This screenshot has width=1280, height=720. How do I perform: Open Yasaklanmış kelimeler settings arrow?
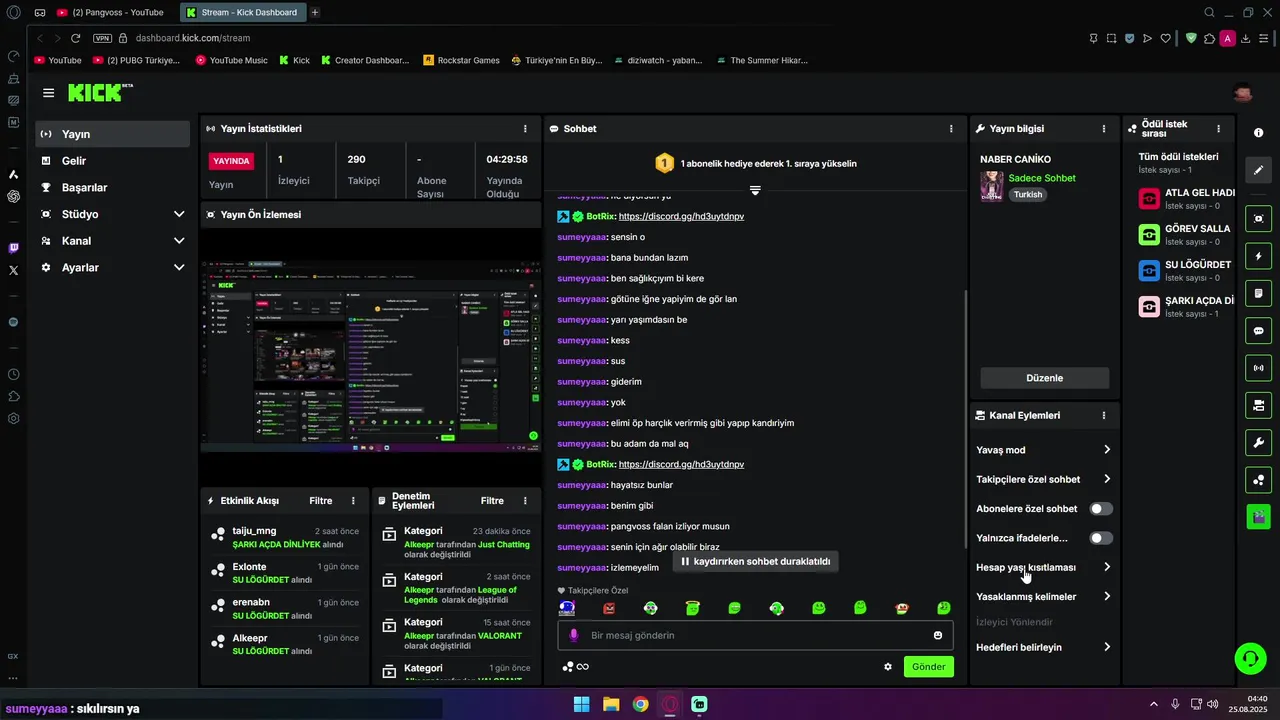click(x=1107, y=597)
